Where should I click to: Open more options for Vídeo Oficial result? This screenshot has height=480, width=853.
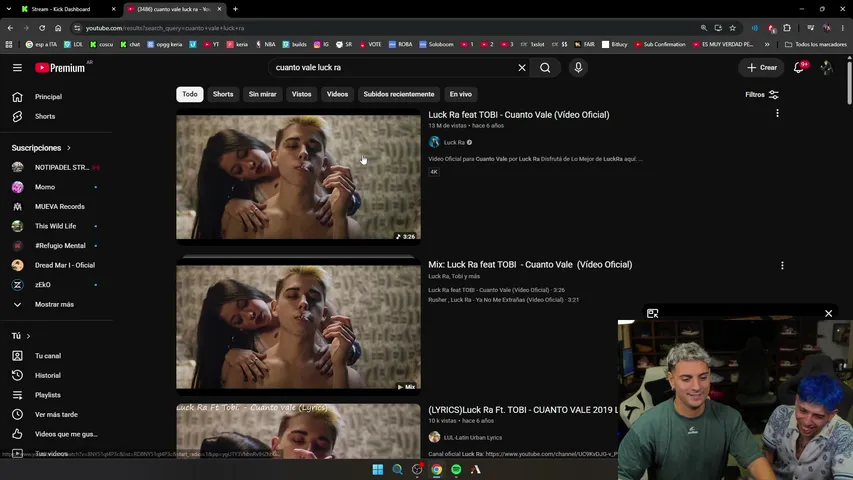tap(777, 113)
